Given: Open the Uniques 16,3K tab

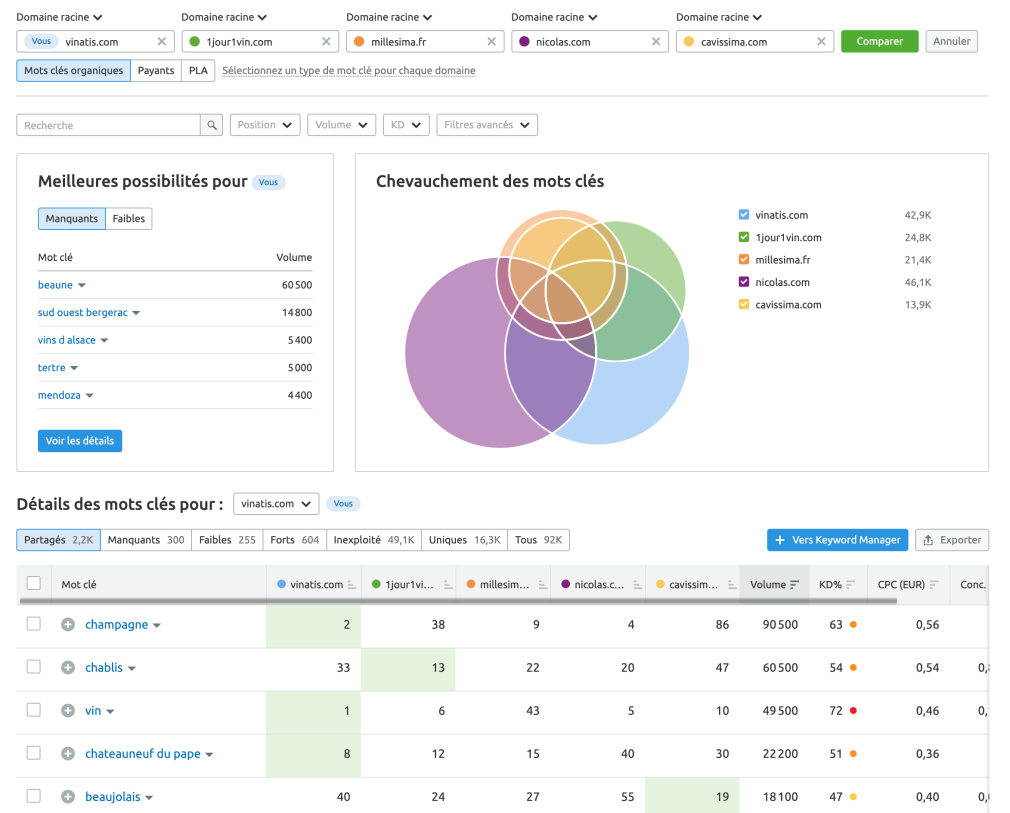Looking at the screenshot, I should point(464,540).
